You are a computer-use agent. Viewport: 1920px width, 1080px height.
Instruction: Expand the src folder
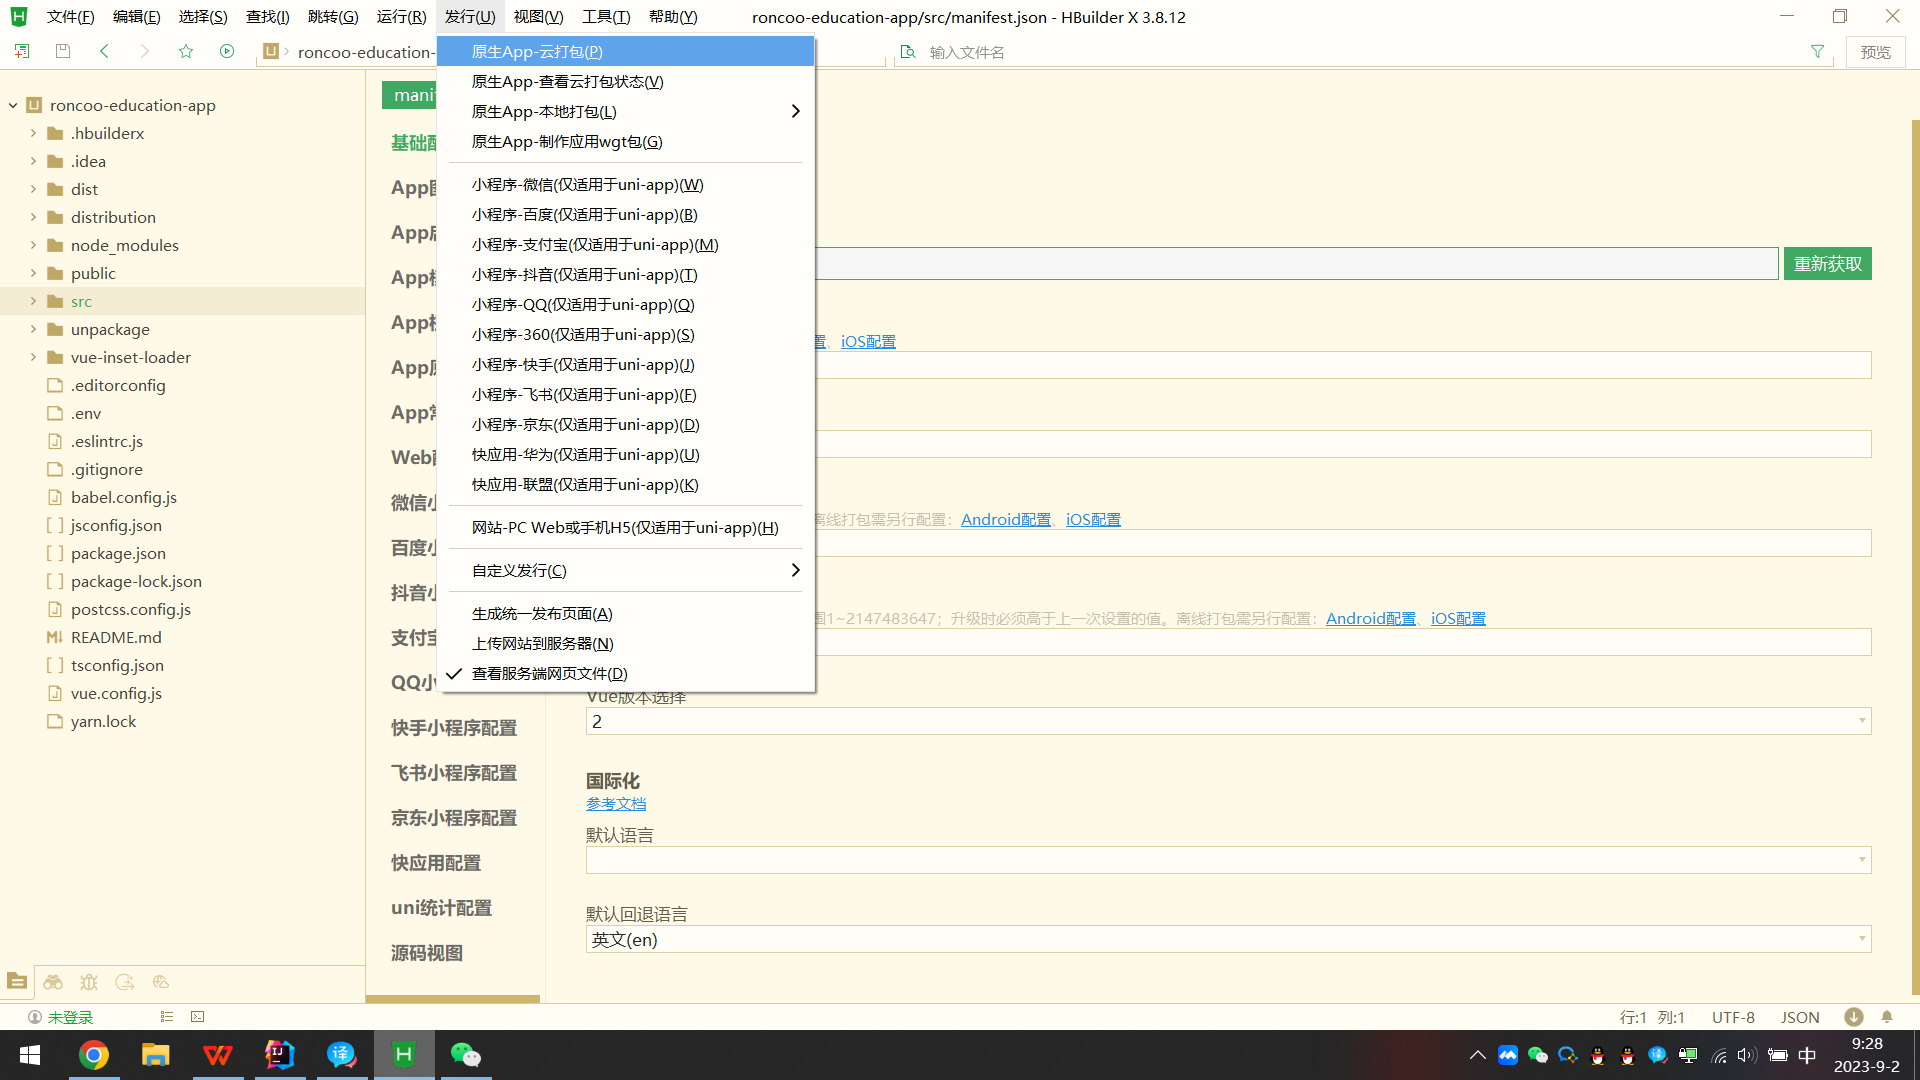tap(33, 301)
